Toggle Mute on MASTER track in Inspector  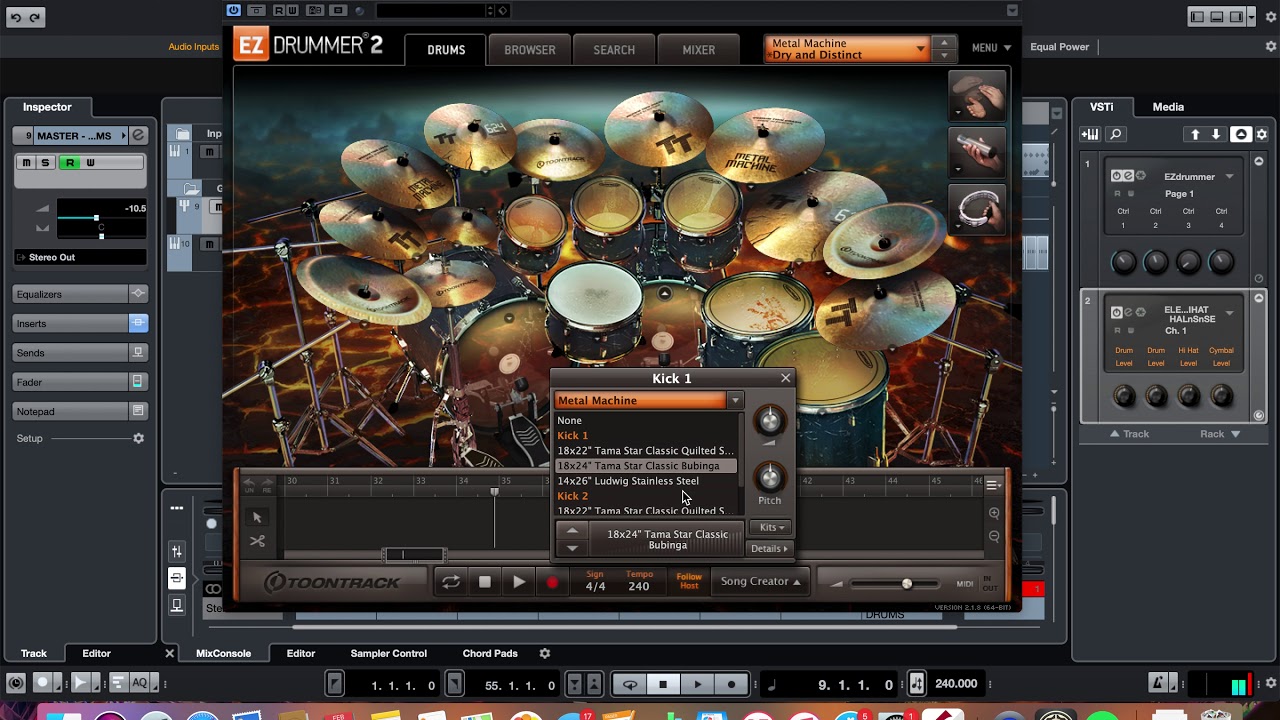[27, 162]
